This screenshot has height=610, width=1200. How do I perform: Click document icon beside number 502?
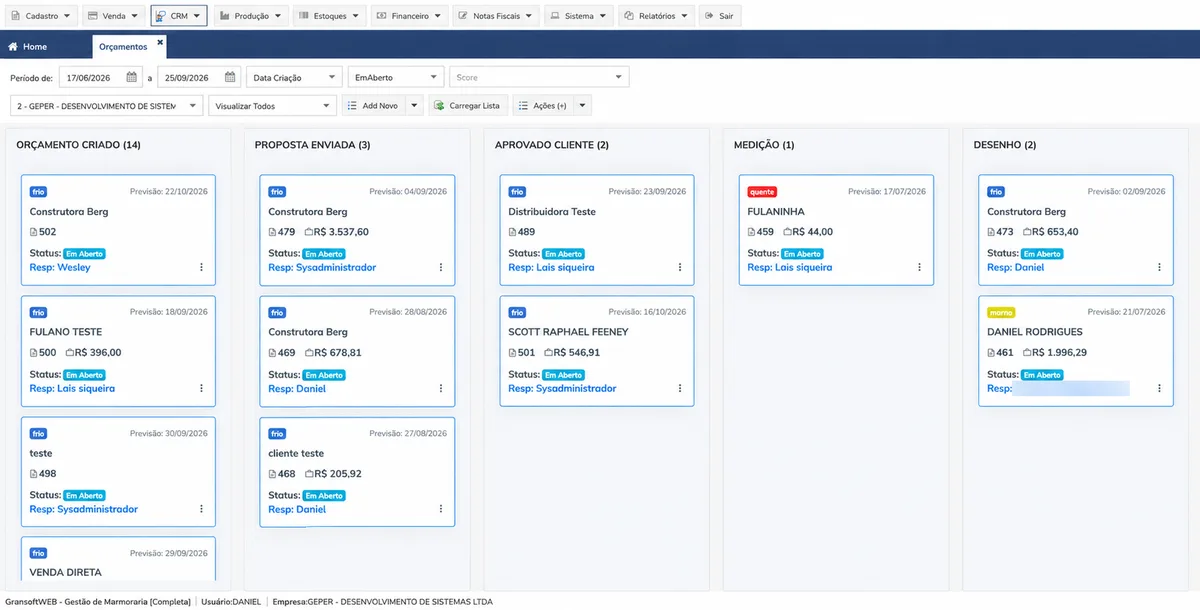(x=33, y=232)
